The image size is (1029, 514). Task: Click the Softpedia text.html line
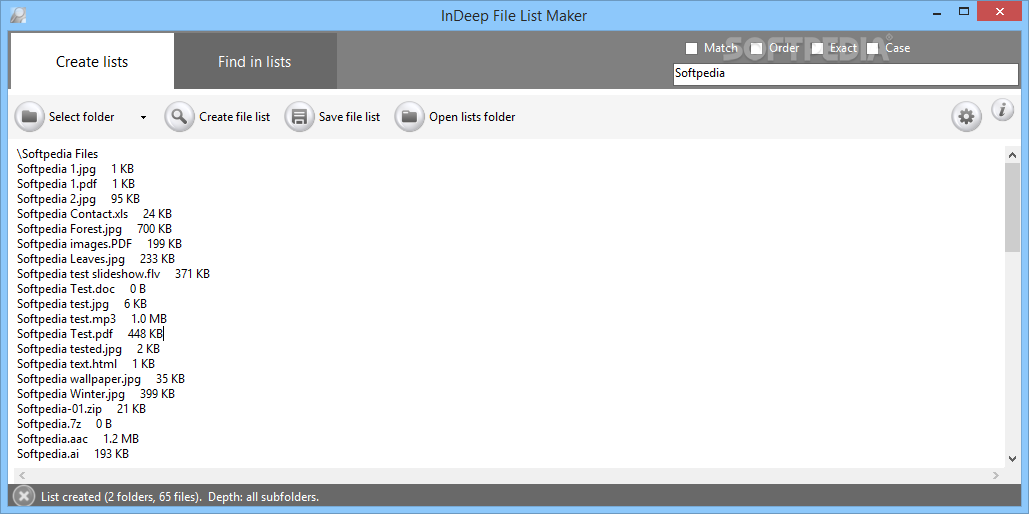point(86,364)
